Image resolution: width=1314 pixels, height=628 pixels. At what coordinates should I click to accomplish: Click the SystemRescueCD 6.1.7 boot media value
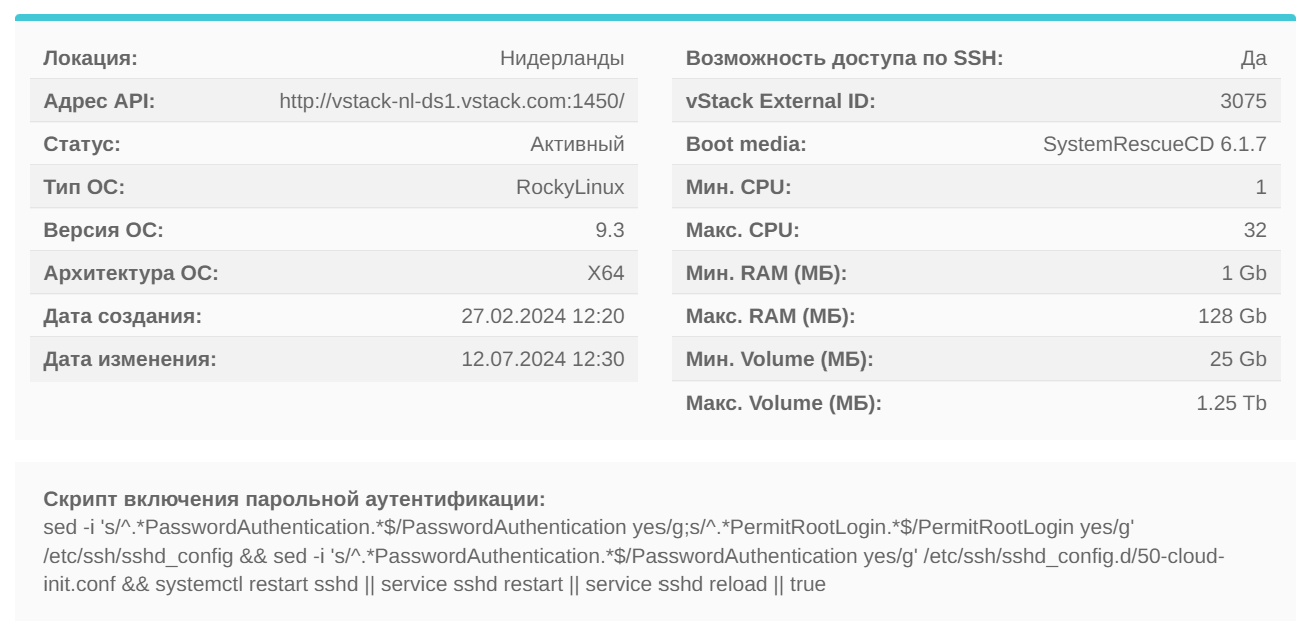click(1155, 144)
